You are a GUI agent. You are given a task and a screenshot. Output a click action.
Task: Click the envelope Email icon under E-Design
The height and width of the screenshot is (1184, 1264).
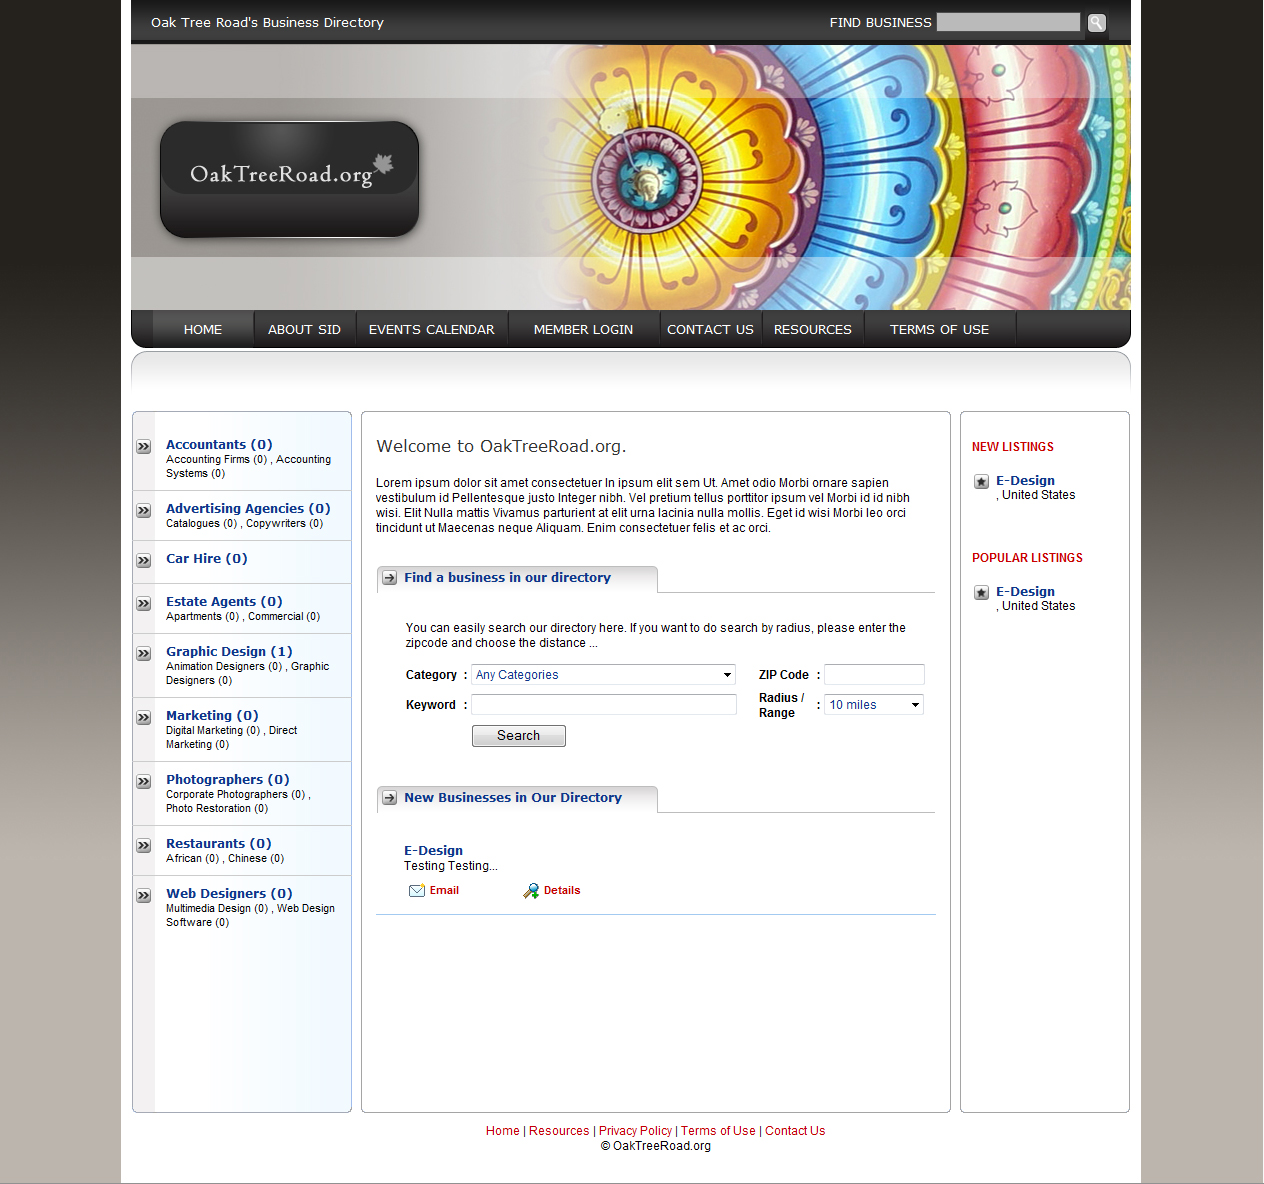pos(417,891)
